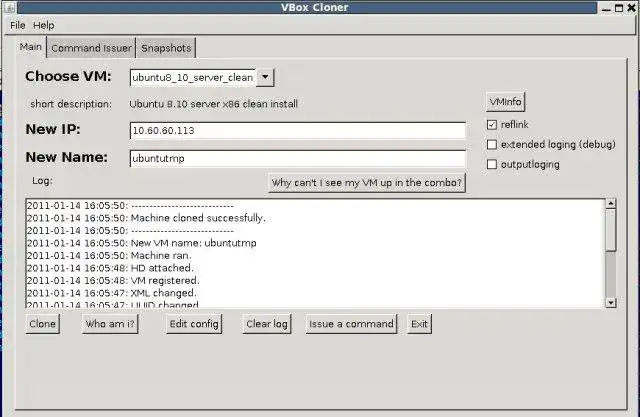Click the window icon in the title bar
640x417 pixels.
point(10,7)
